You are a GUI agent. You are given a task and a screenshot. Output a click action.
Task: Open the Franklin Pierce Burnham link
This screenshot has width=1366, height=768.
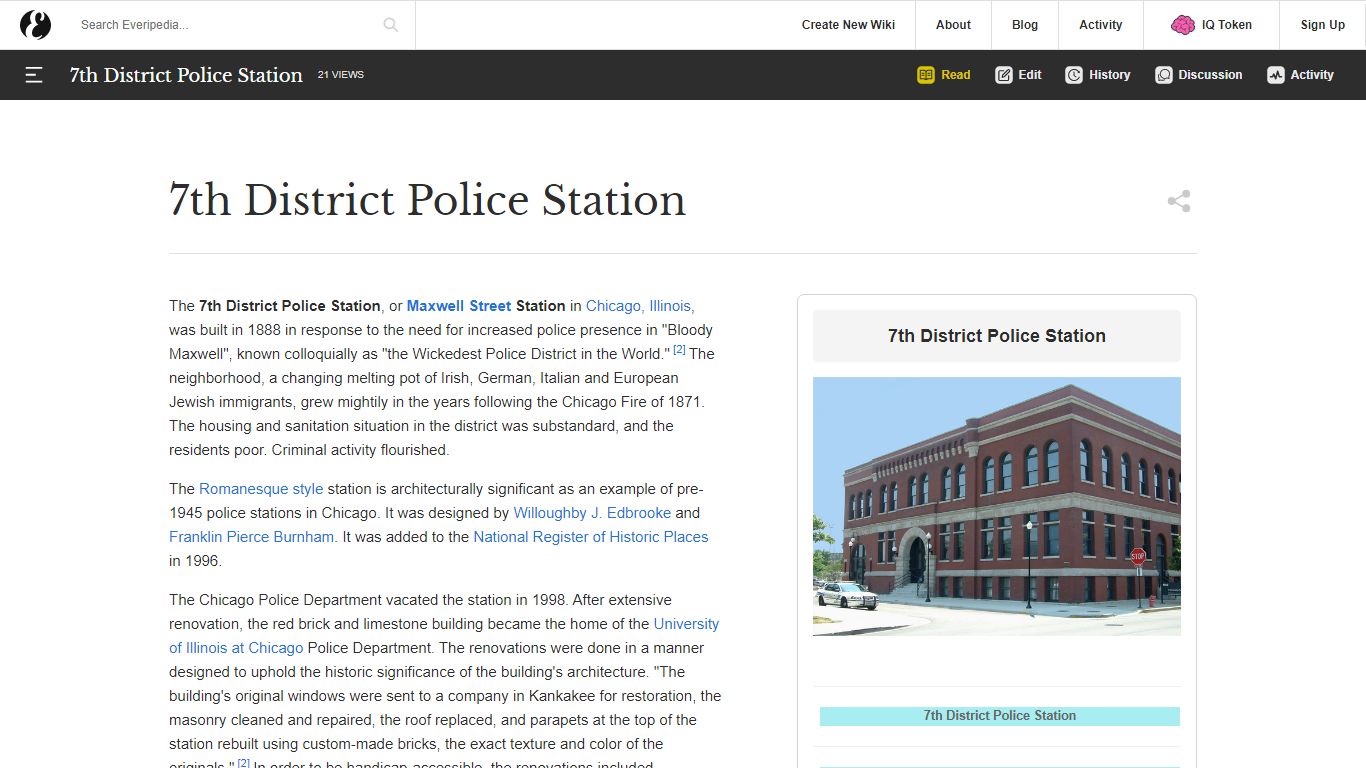[251, 537]
